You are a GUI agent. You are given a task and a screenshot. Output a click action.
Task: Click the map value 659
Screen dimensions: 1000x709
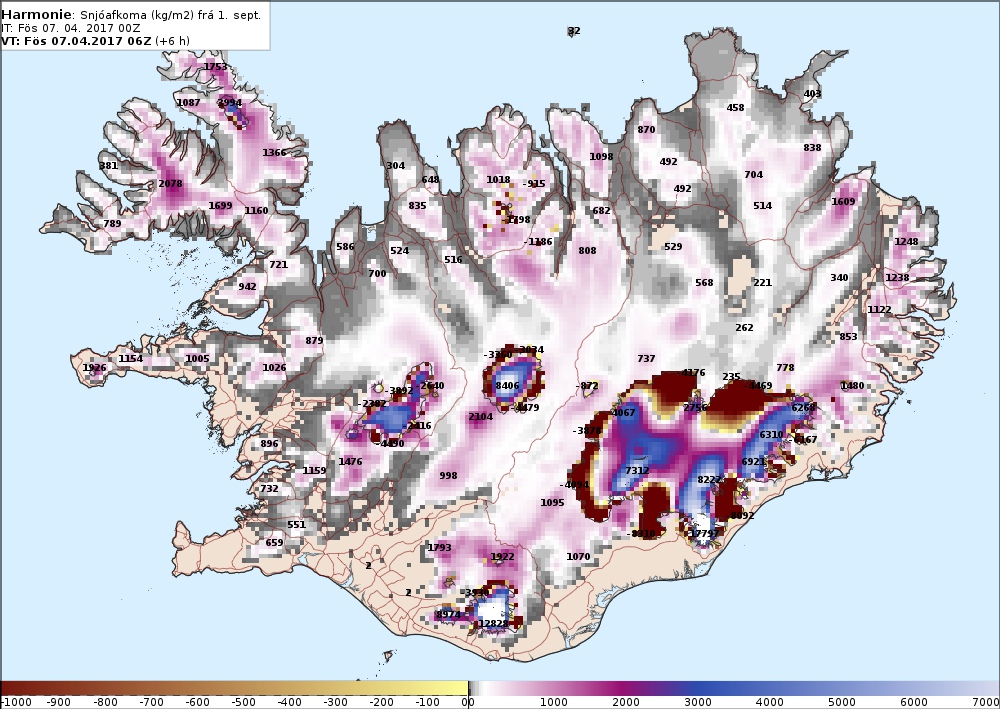coord(274,543)
